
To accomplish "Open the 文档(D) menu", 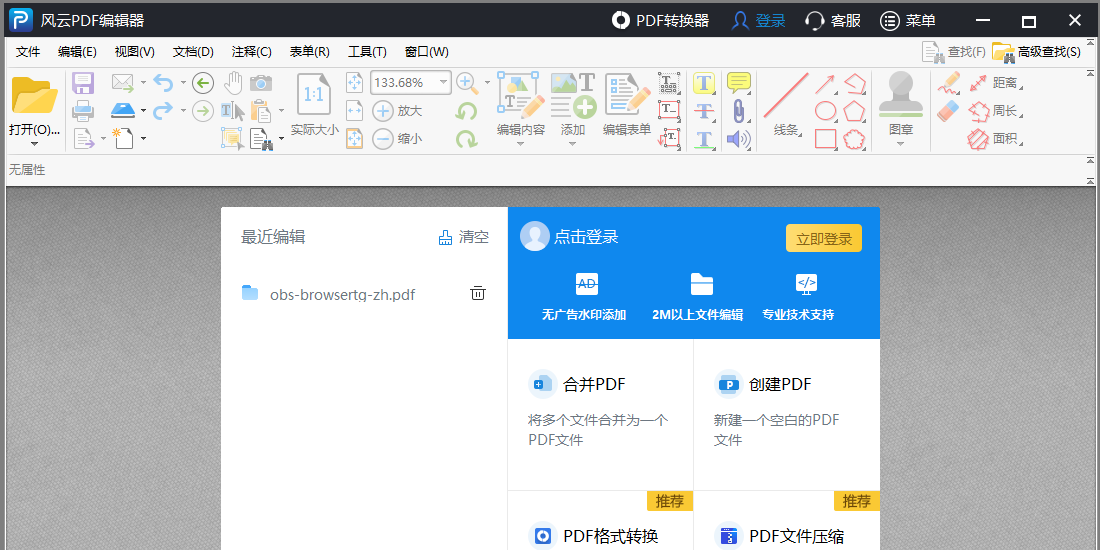I will (193, 52).
